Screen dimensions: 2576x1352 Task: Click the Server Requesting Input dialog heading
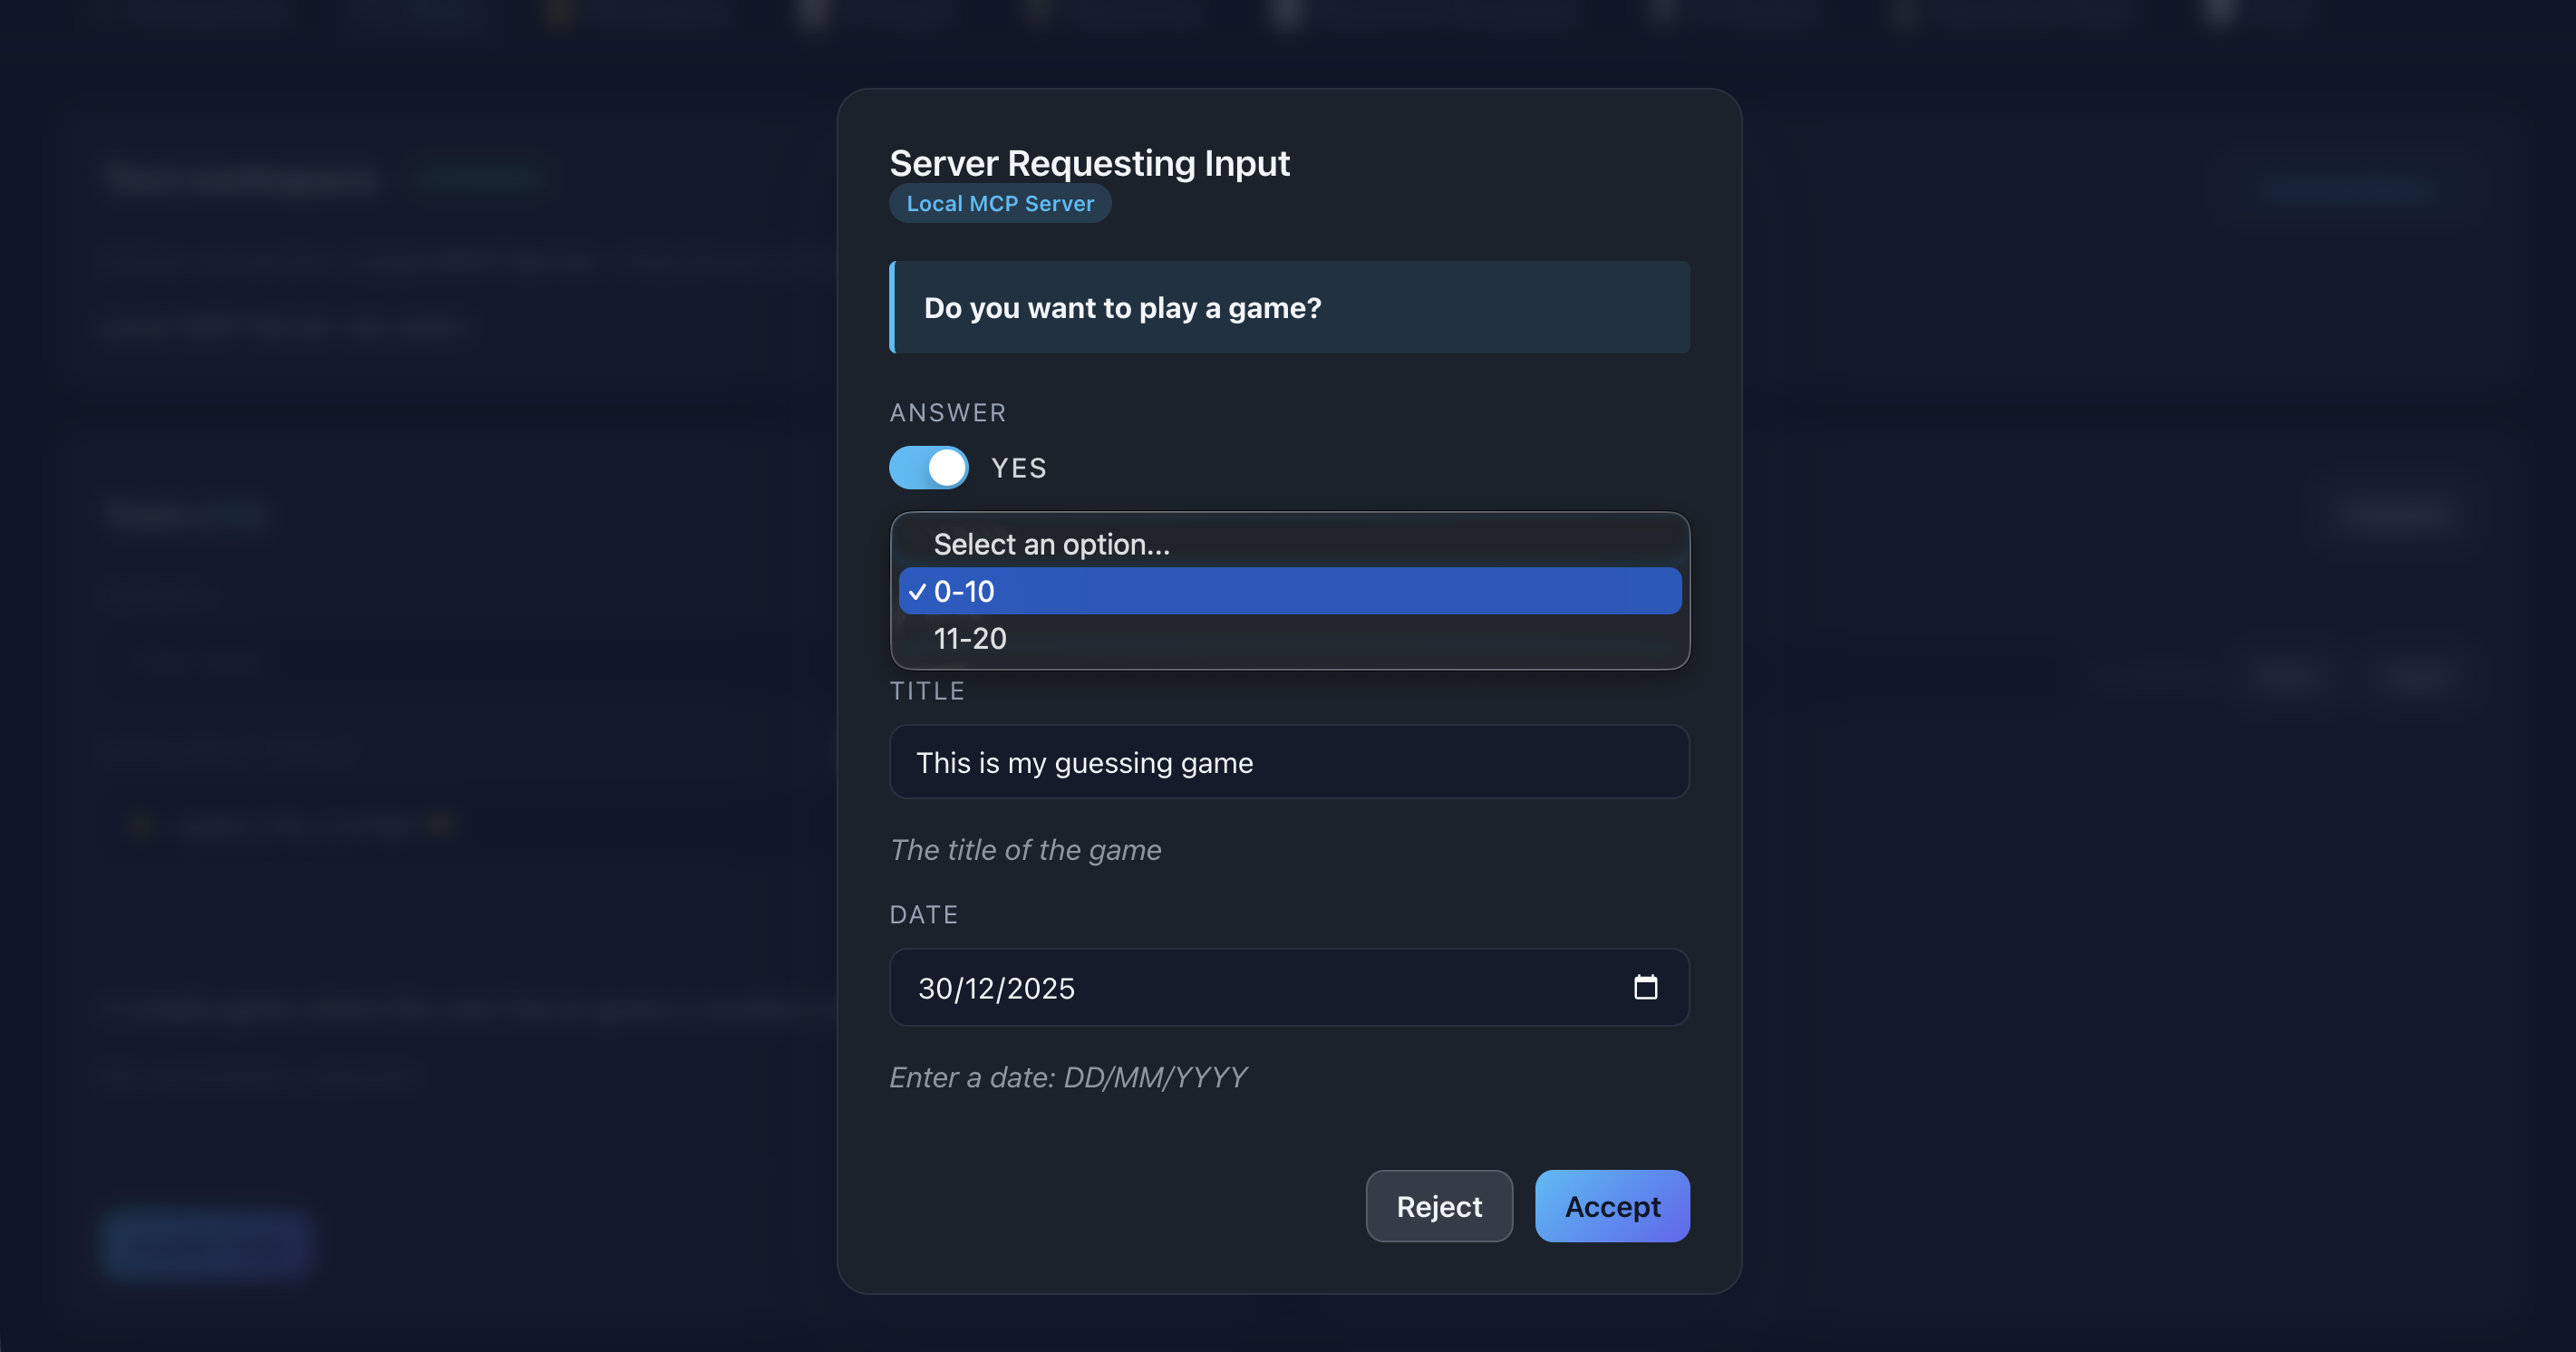point(1089,162)
